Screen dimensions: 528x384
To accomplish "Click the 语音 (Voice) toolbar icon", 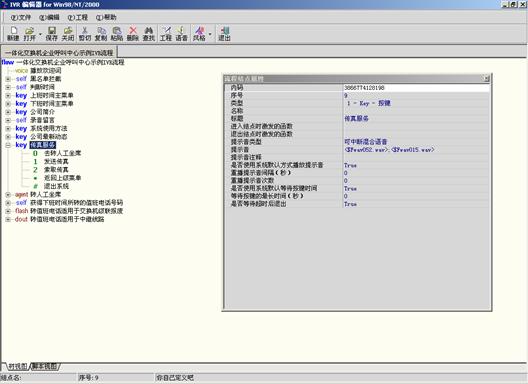I will click(x=182, y=34).
